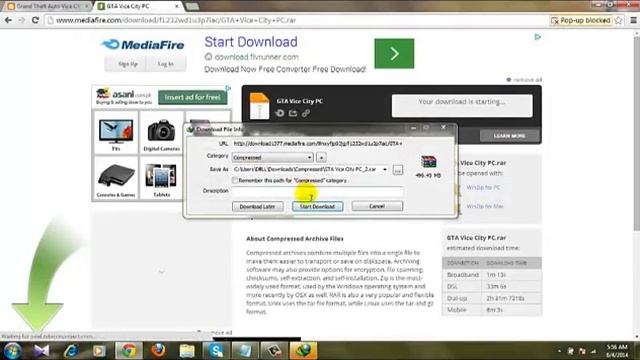Click the TVs category thumbnail

point(116,133)
